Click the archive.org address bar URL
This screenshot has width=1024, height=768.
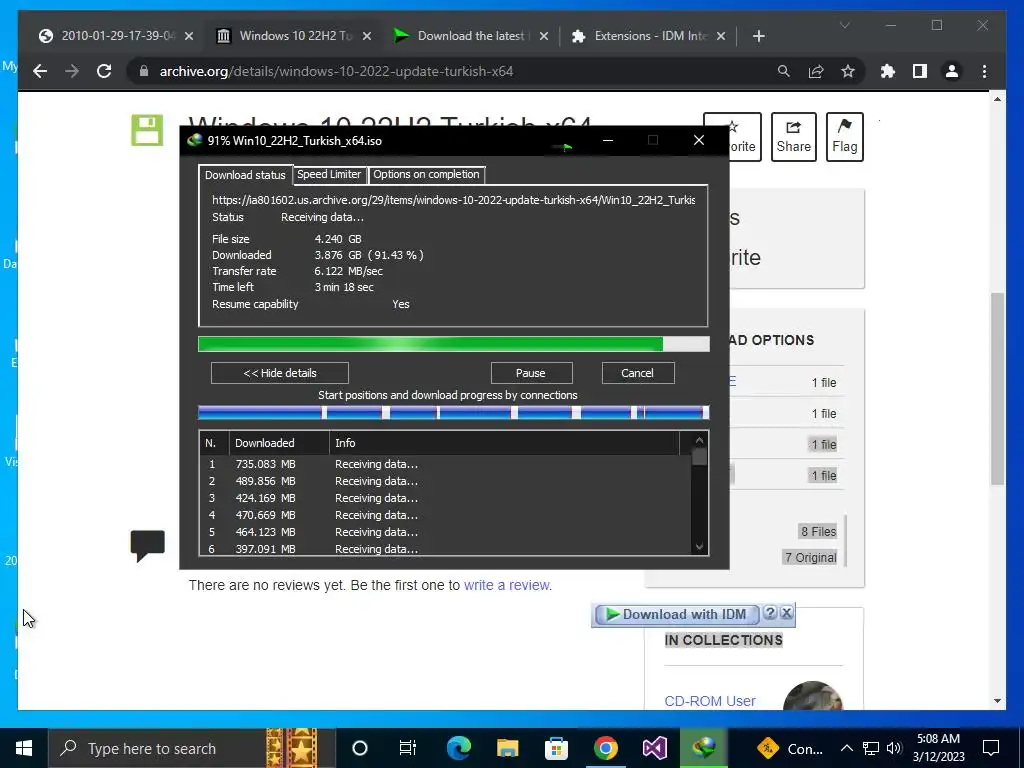click(336, 71)
